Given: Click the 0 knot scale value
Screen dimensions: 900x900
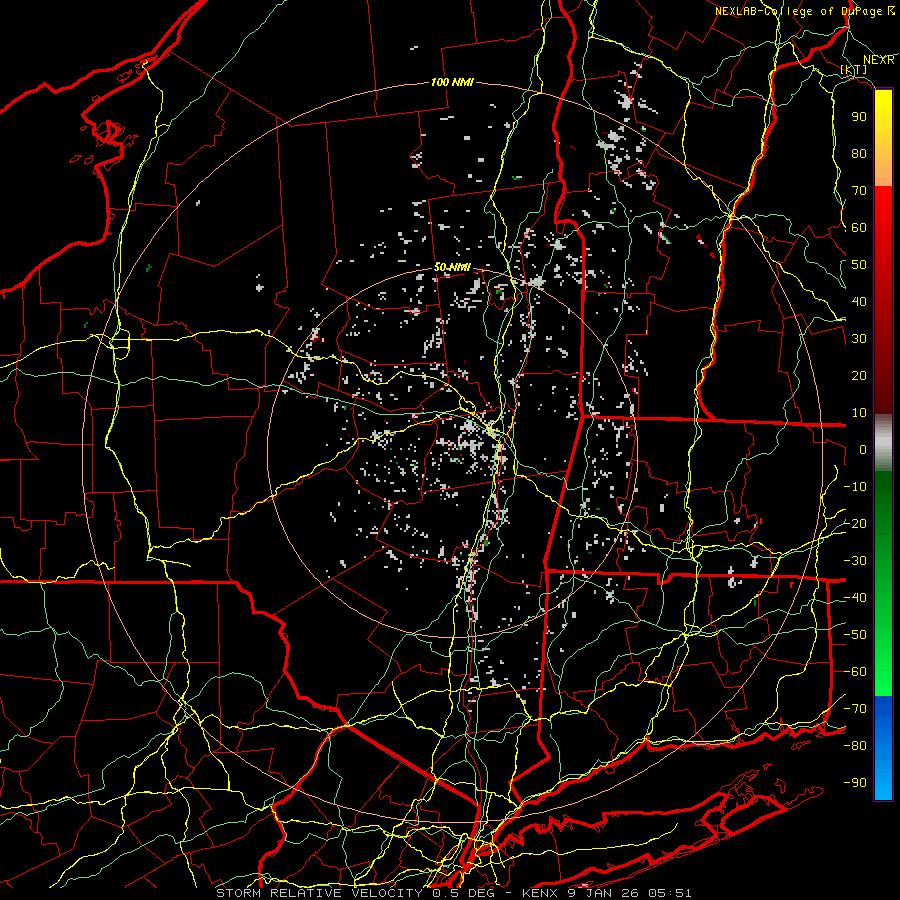Looking at the screenshot, I should [863, 449].
